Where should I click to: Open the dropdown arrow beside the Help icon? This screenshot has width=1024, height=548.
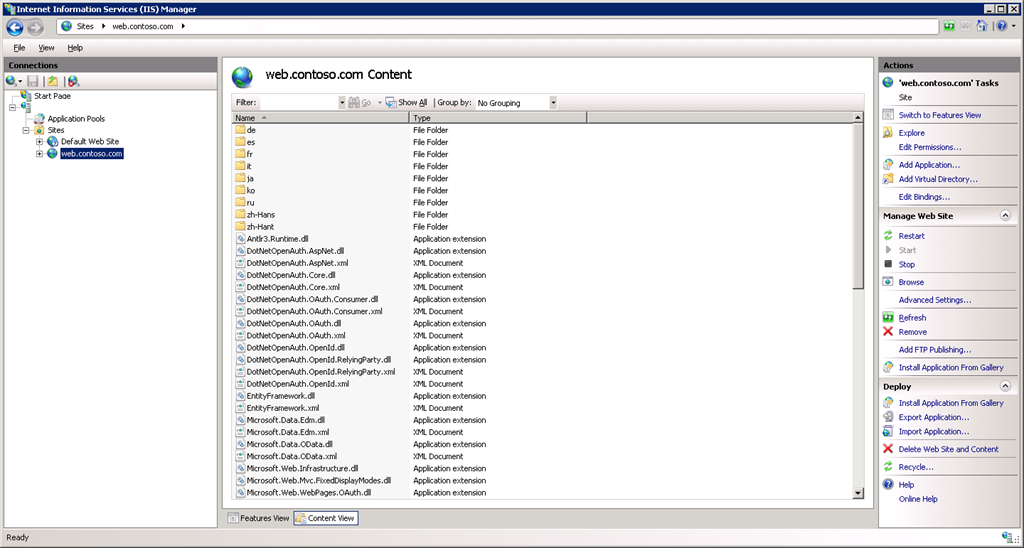click(1012, 27)
